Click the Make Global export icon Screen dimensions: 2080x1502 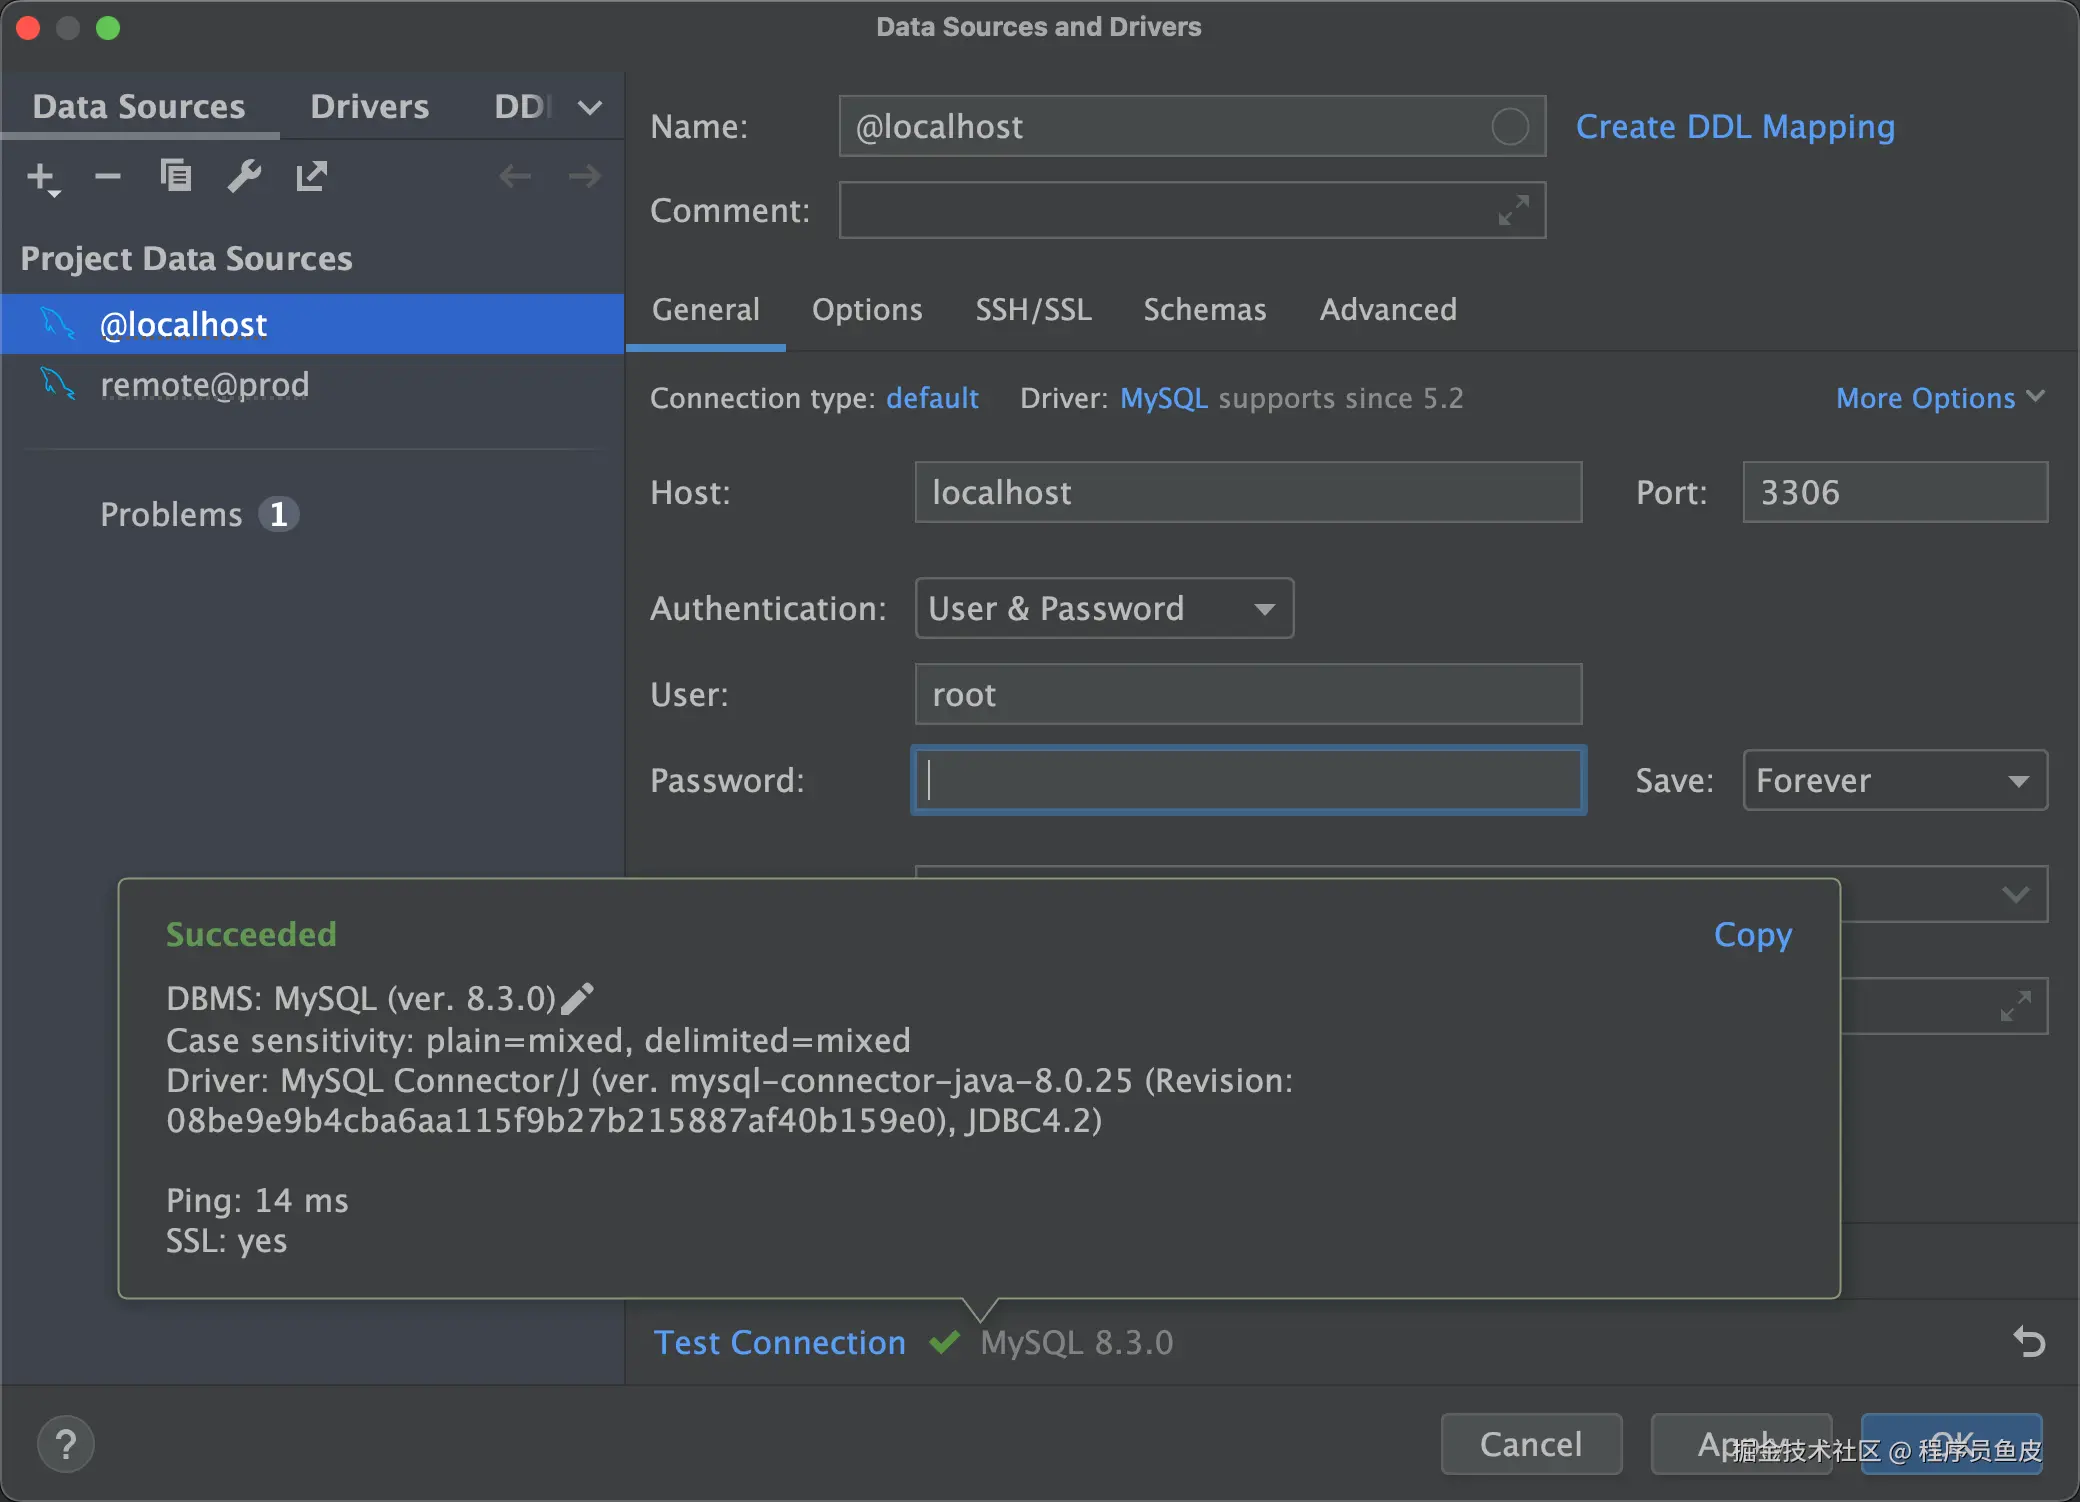coord(312,177)
